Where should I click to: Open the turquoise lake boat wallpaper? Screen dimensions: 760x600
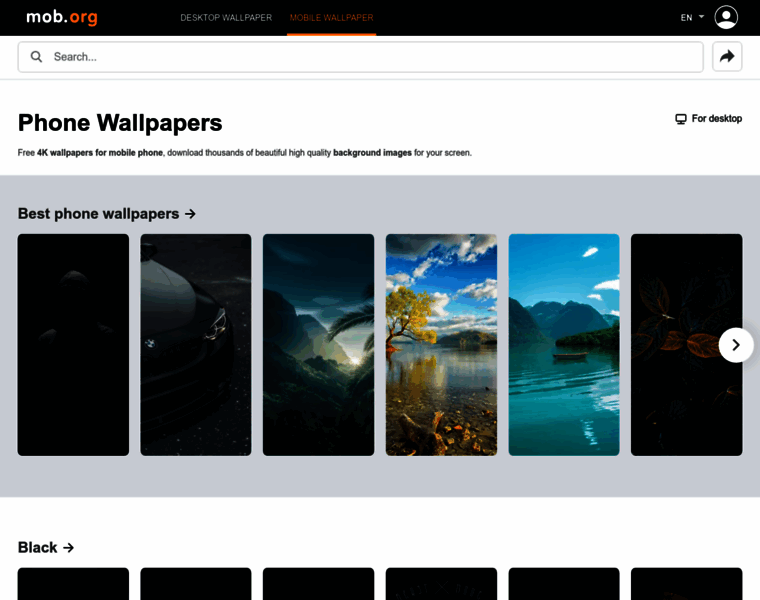coord(564,345)
